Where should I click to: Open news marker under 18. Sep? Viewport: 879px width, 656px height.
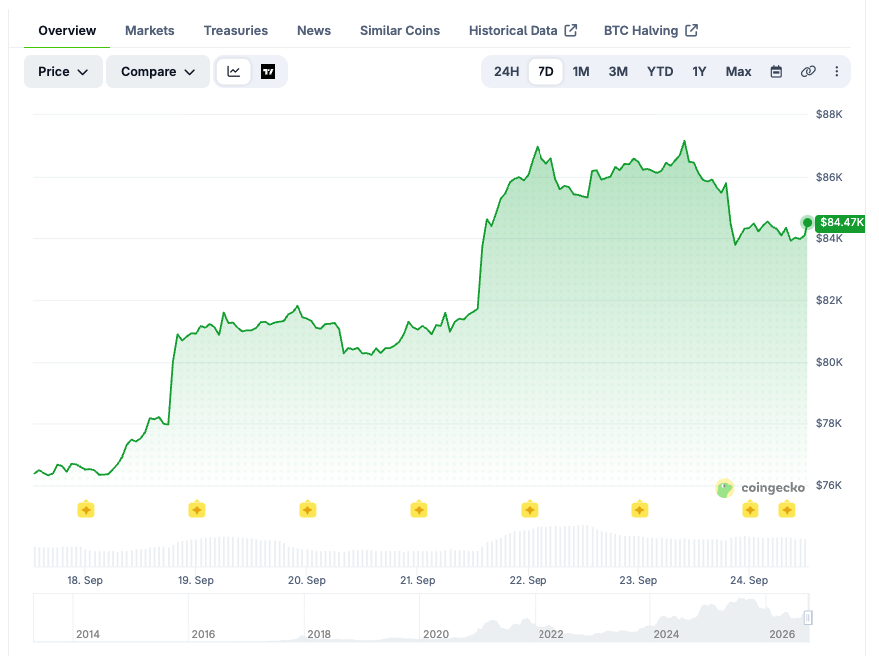point(86,510)
